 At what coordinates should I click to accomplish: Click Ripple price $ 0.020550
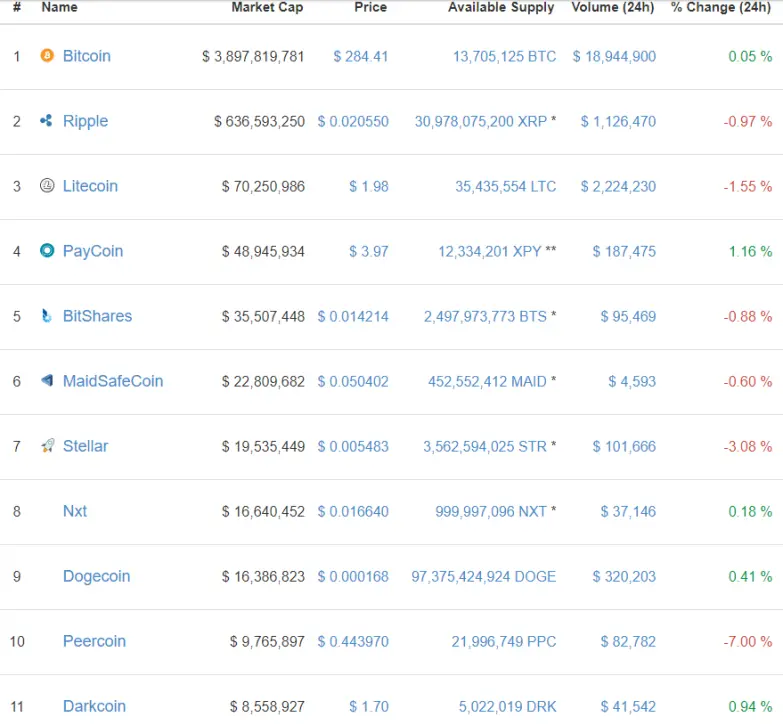(x=353, y=121)
